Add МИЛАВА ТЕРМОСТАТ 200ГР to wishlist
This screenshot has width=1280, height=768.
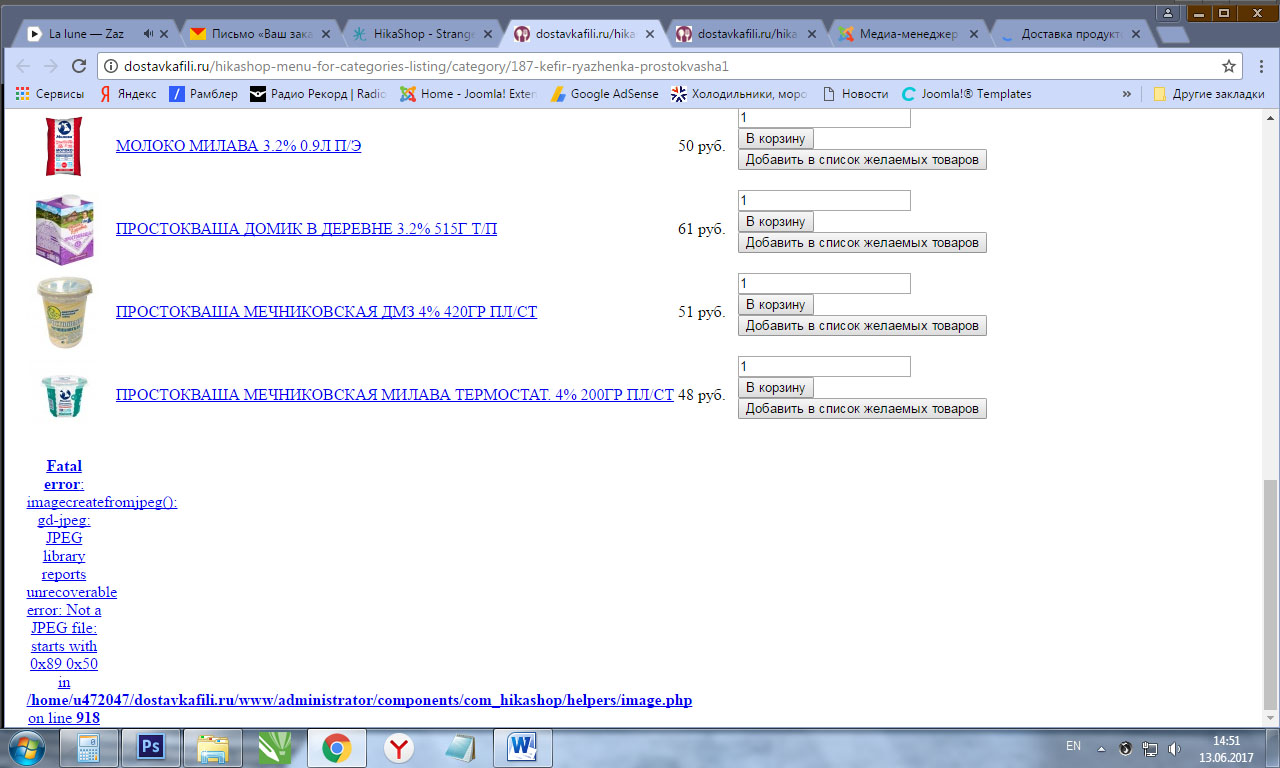pyautogui.click(x=862, y=409)
